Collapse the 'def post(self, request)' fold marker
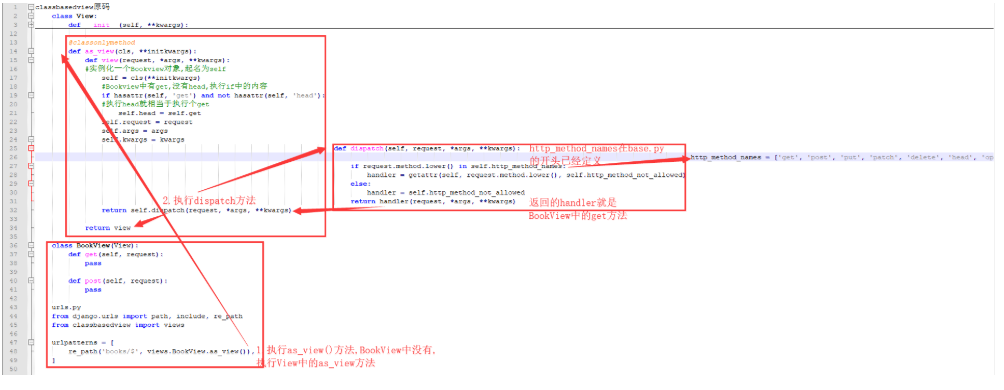The image size is (1004, 390). coord(31,280)
